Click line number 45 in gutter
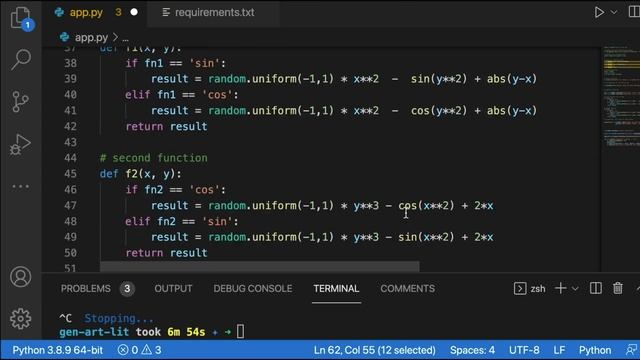Image resolution: width=640 pixels, height=360 pixels. (71, 174)
